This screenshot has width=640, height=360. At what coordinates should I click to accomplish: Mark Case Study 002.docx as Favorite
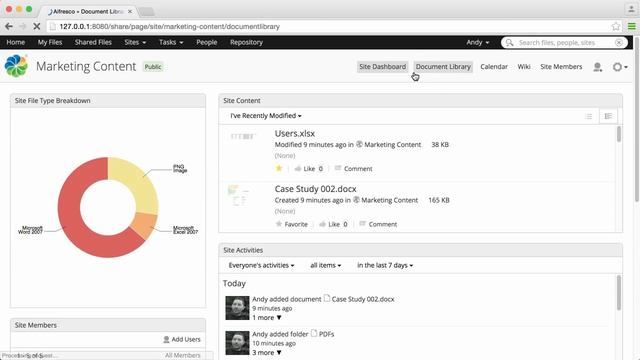pyautogui.click(x=292, y=224)
